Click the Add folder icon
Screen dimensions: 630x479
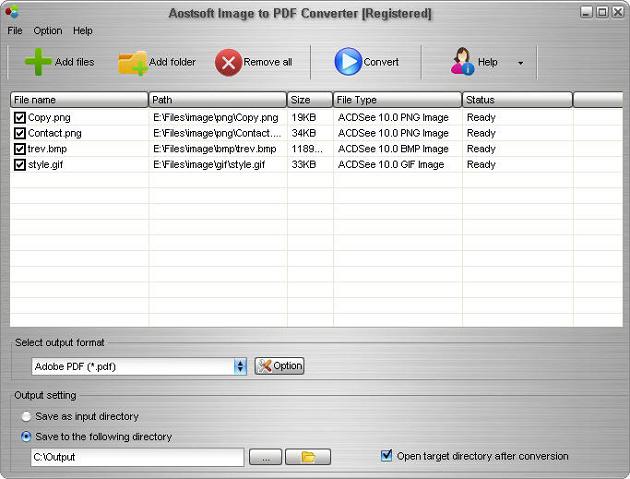pyautogui.click(x=133, y=63)
